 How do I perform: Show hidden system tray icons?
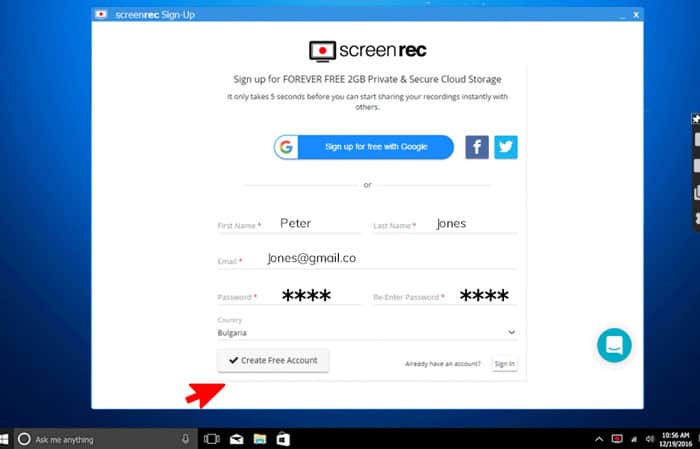click(x=599, y=439)
